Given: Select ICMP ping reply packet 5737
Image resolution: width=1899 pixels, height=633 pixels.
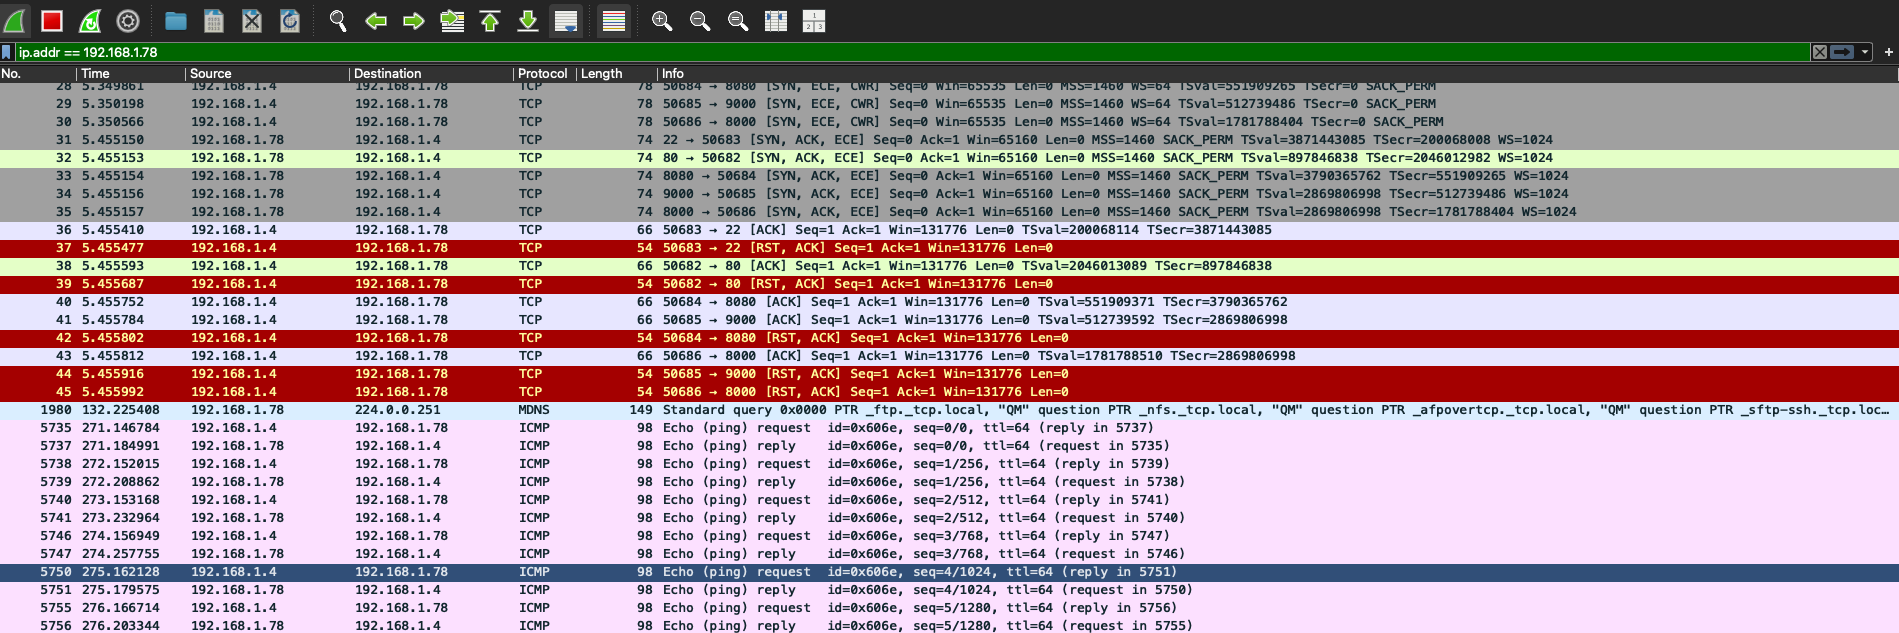Looking at the screenshot, I should (949, 446).
